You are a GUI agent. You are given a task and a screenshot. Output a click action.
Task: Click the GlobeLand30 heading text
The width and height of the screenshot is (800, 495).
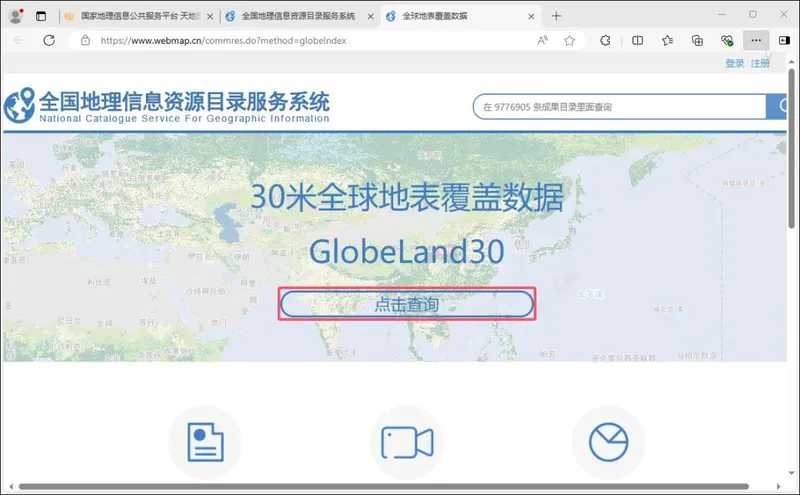click(x=407, y=251)
